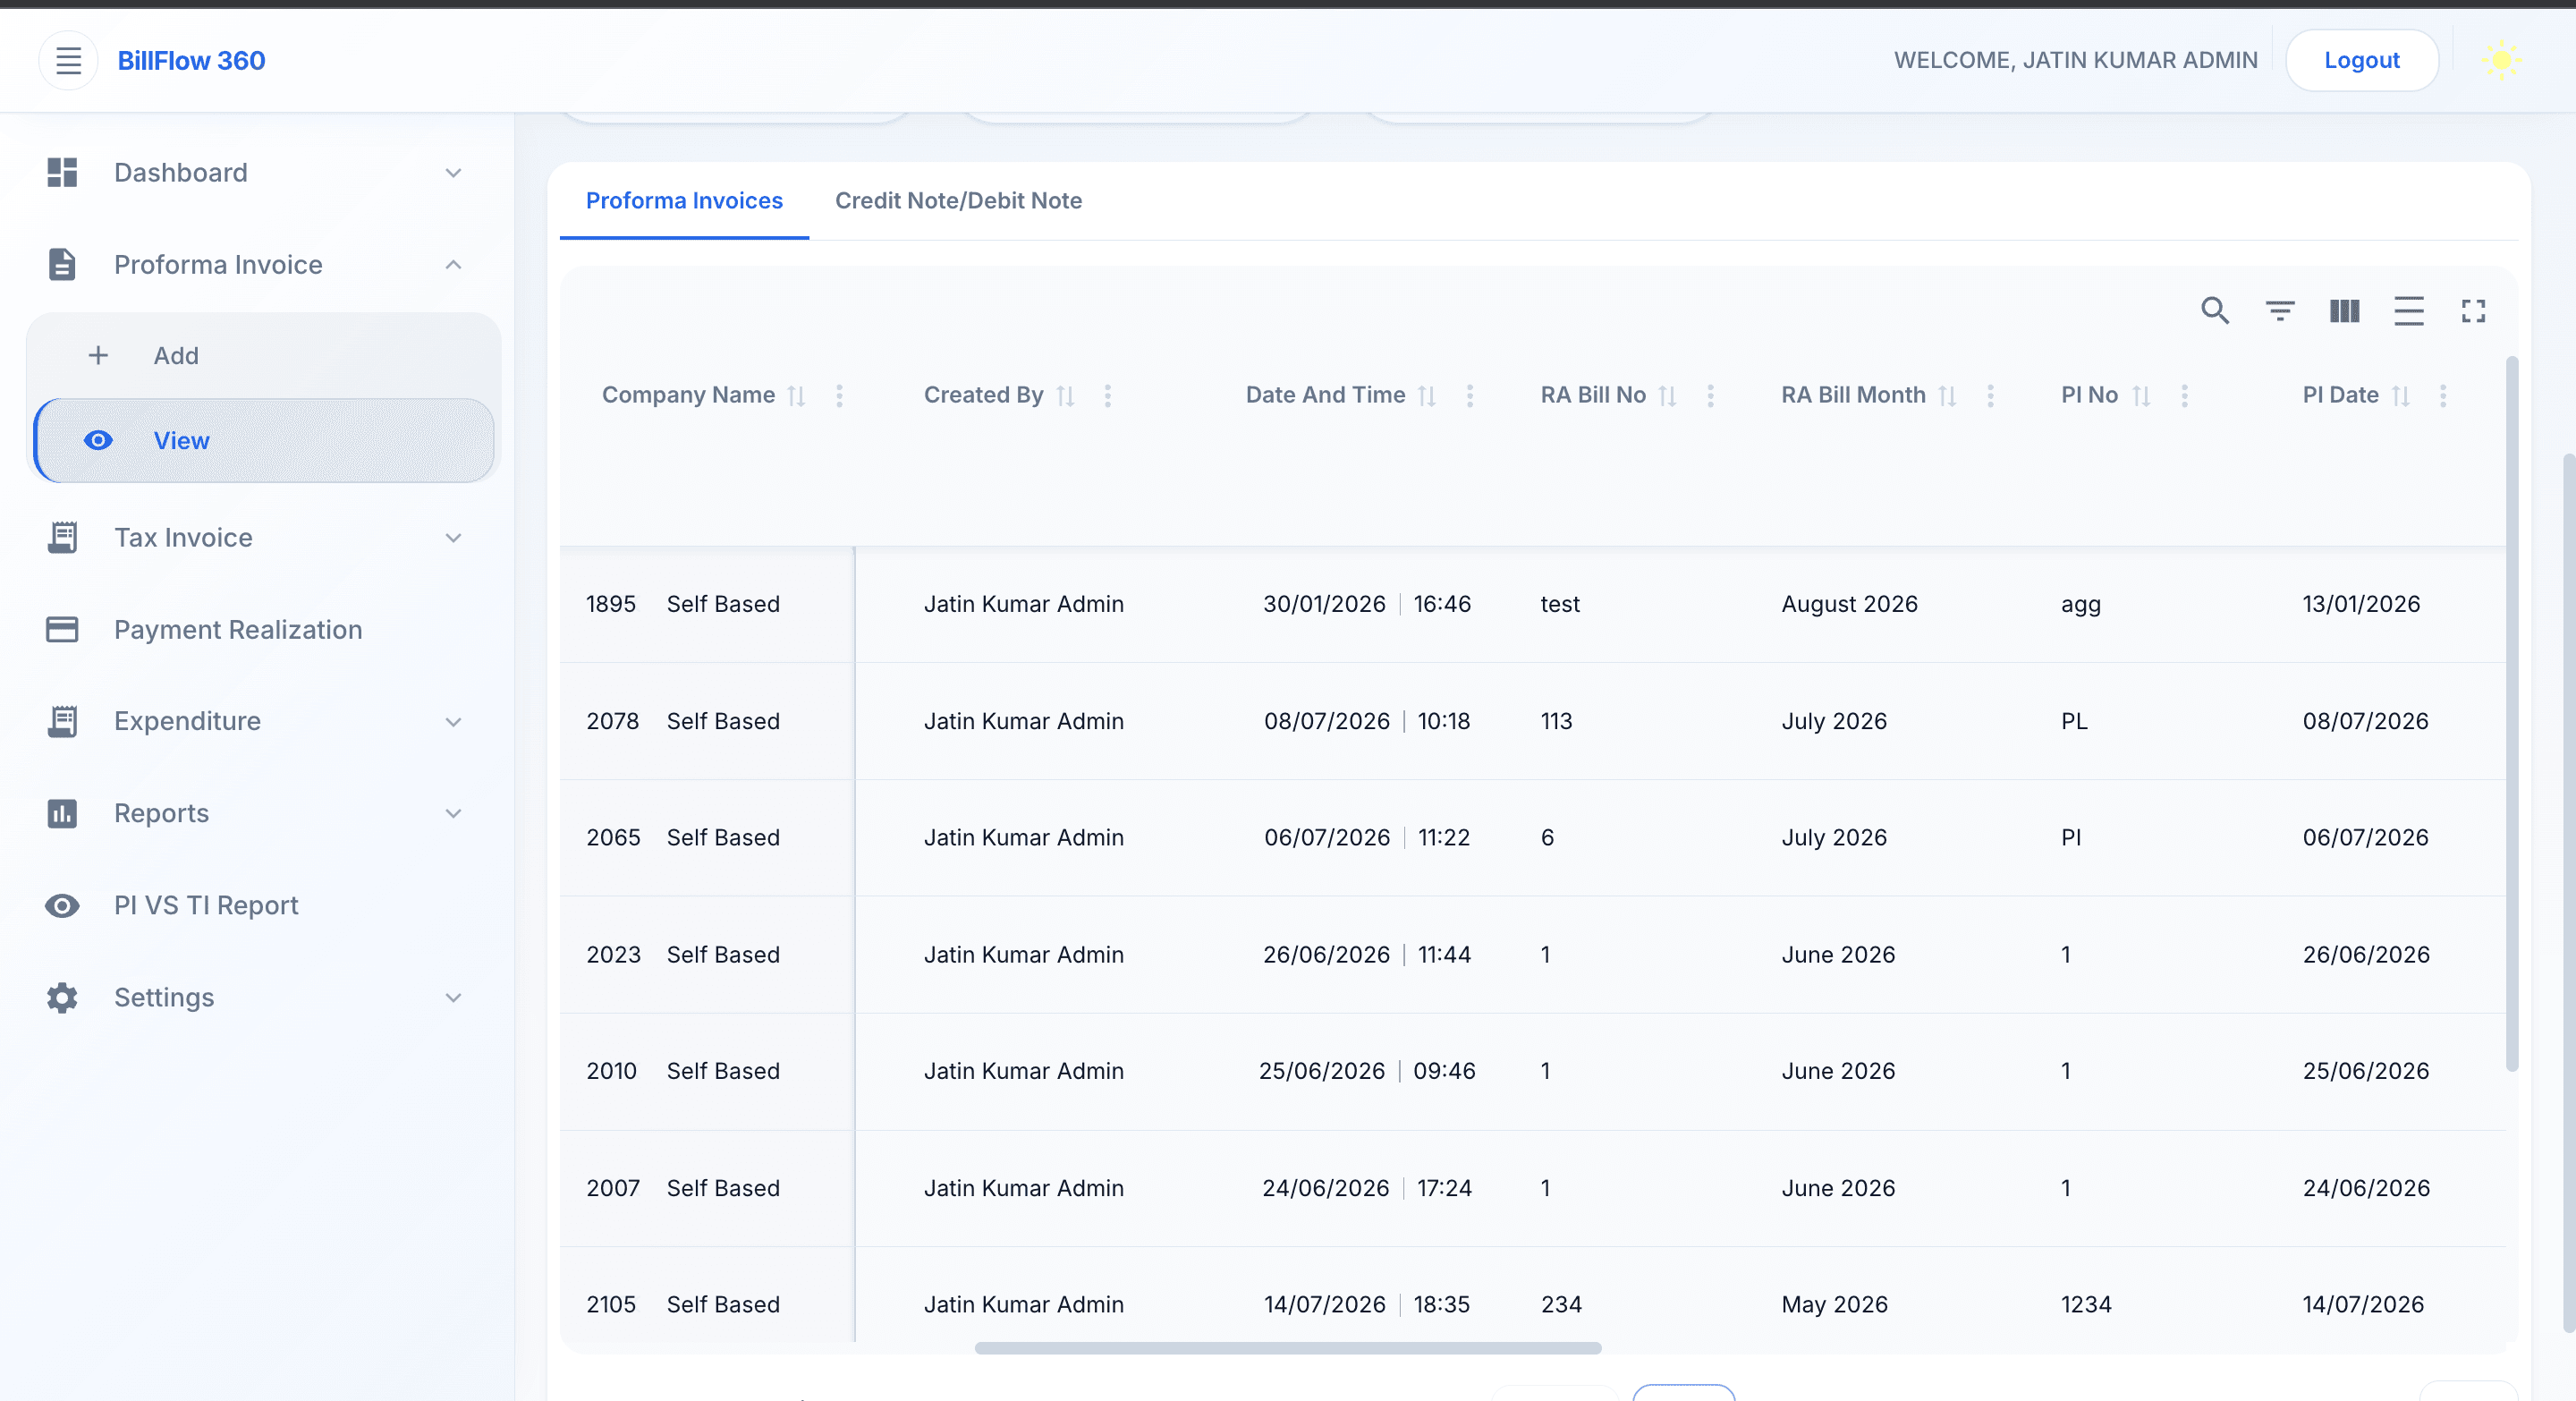Toggle table fullscreen icon
Viewport: 2576px width, 1401px height.
2473,311
